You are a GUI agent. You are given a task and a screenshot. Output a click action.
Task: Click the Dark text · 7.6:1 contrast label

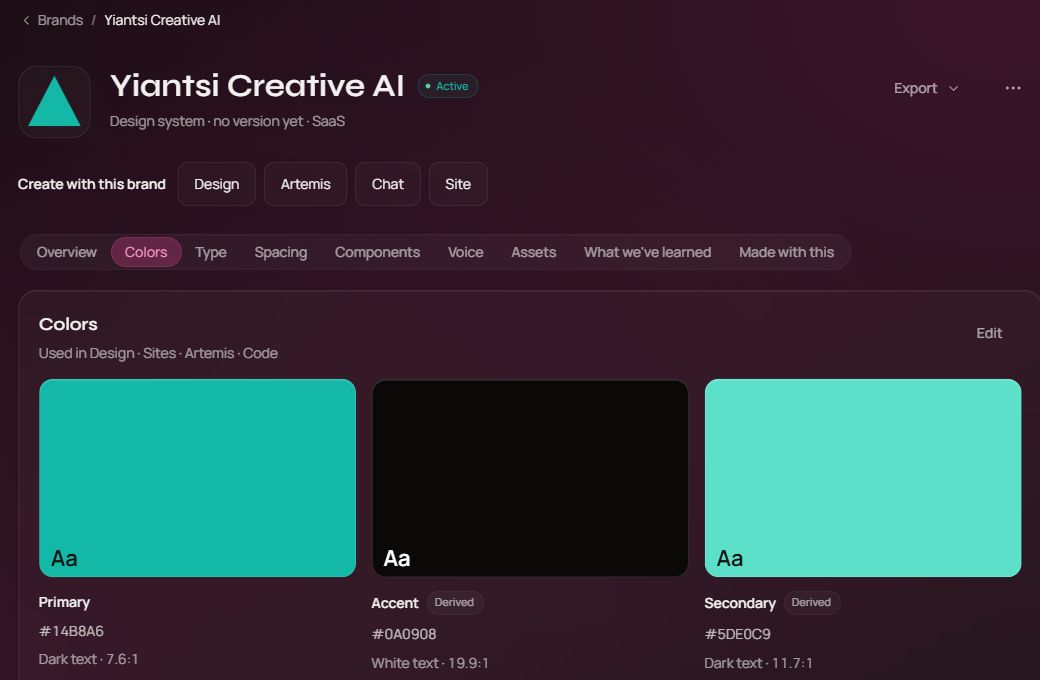pos(88,659)
